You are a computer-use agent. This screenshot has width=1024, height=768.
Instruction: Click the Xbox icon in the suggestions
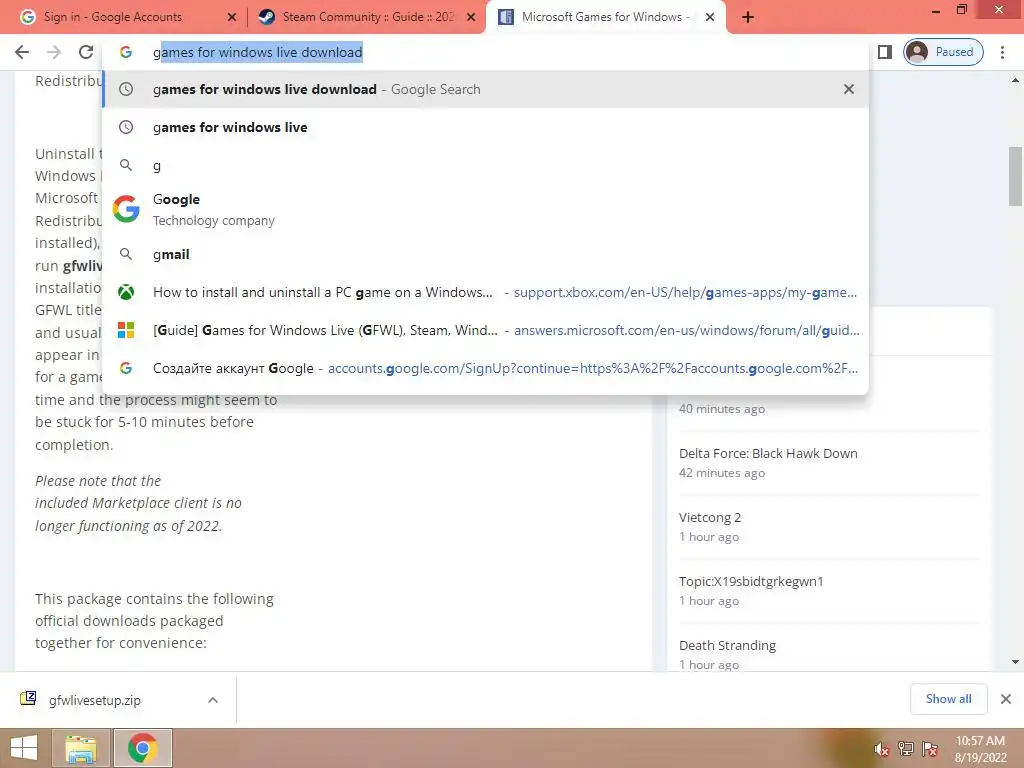click(126, 292)
